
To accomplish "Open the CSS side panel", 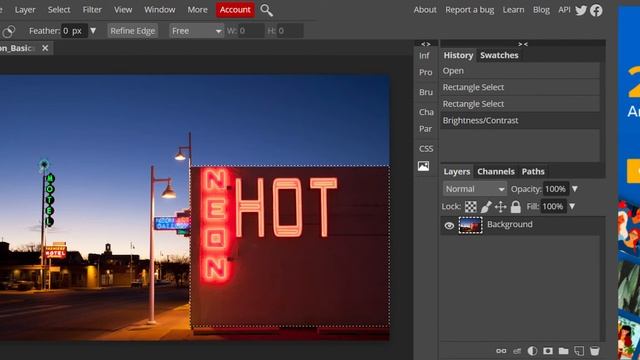I will pos(426,149).
